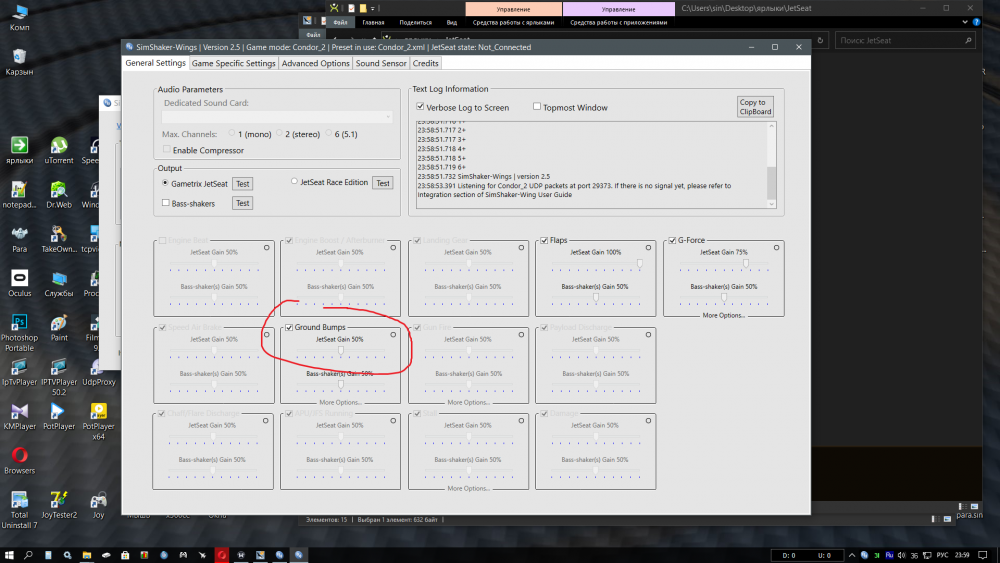
Task: Open the IPTVPlayer 50.2 desktop shortcut
Action: tap(59, 377)
